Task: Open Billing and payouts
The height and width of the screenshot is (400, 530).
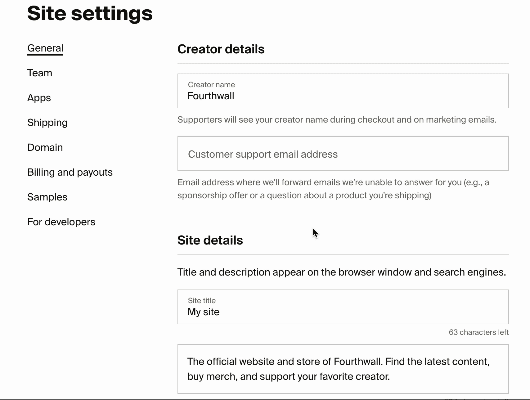Action: tap(70, 172)
